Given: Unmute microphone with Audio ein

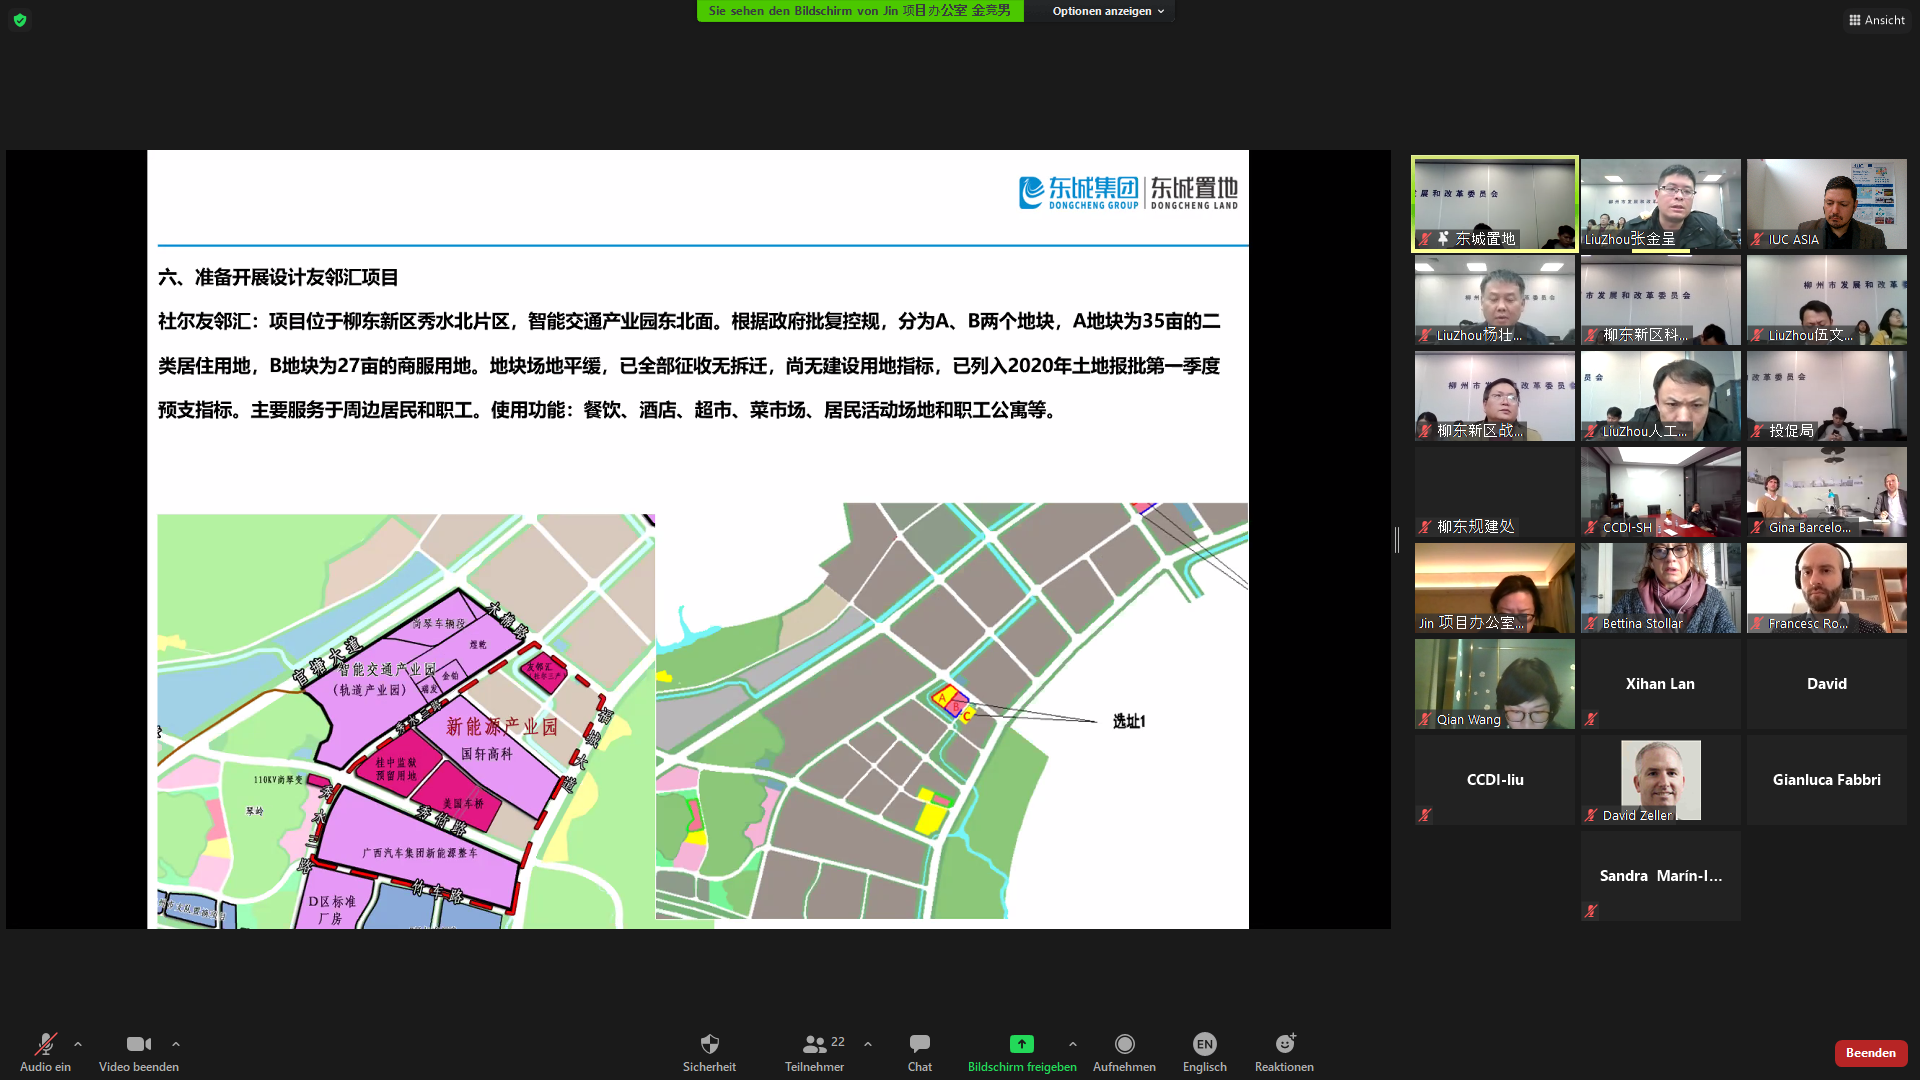Looking at the screenshot, I should pos(45,1045).
